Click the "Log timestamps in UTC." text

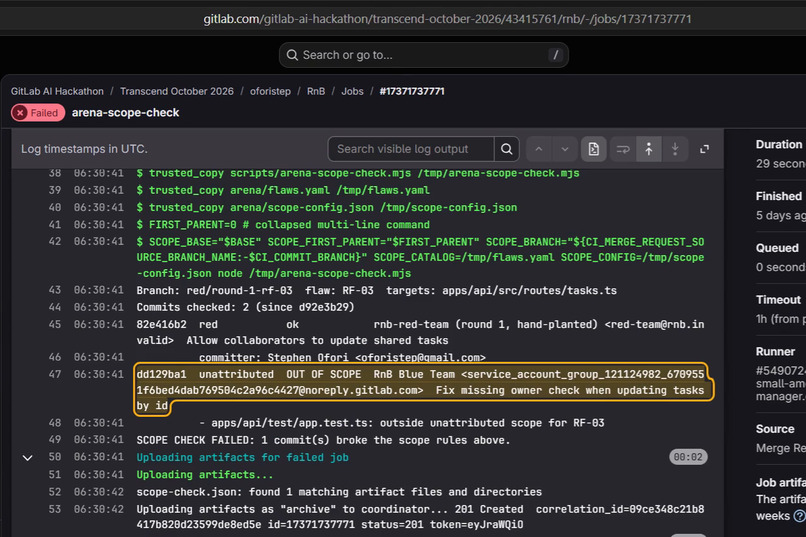84,149
